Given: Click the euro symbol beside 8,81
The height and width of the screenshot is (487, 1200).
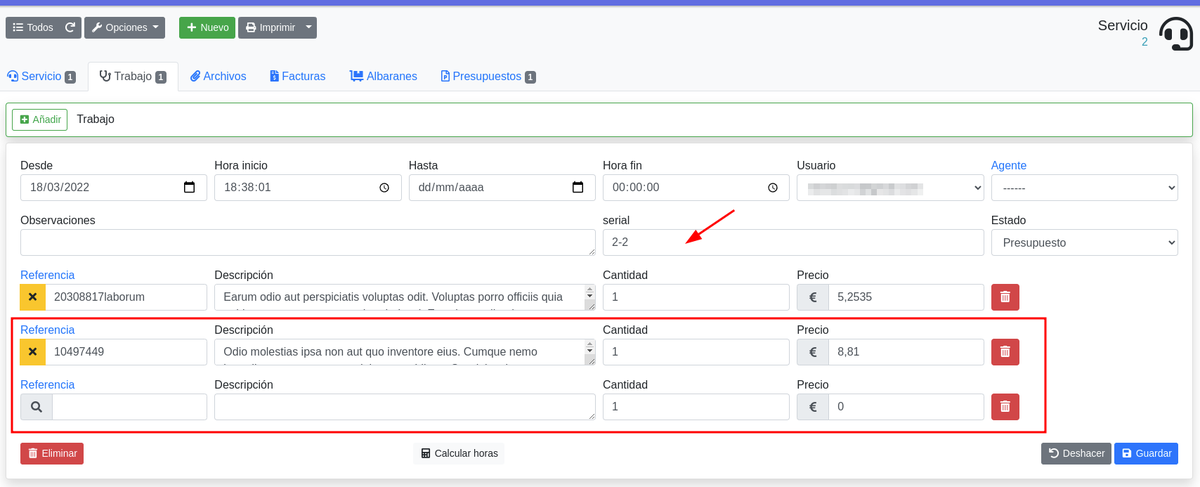Looking at the screenshot, I should [813, 352].
